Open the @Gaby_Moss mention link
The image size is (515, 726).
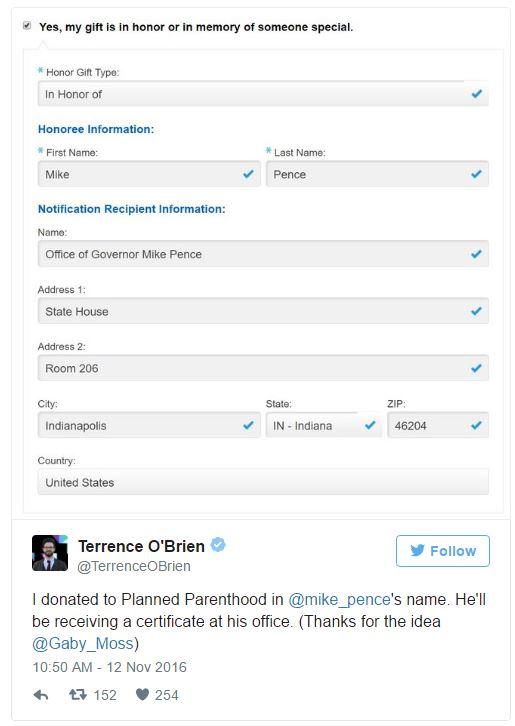click(x=83, y=644)
